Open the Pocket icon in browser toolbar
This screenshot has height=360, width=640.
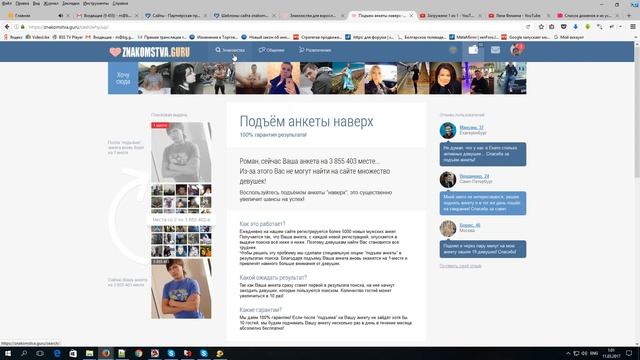tap(564, 27)
